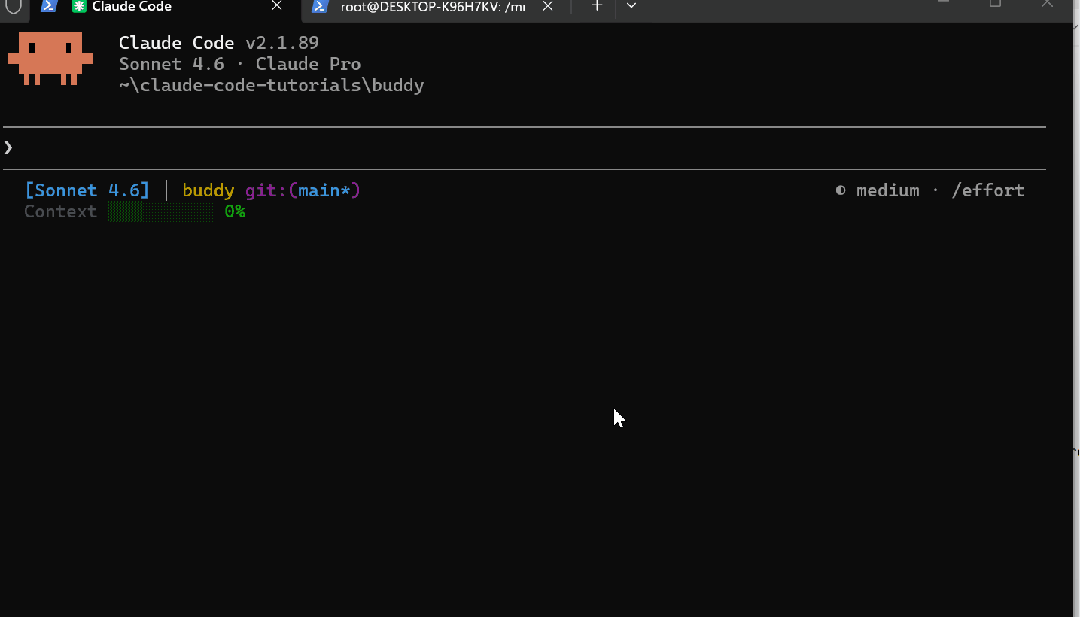Click the half-circle effort indicator icon
The width and height of the screenshot is (1080, 617).
pos(840,190)
